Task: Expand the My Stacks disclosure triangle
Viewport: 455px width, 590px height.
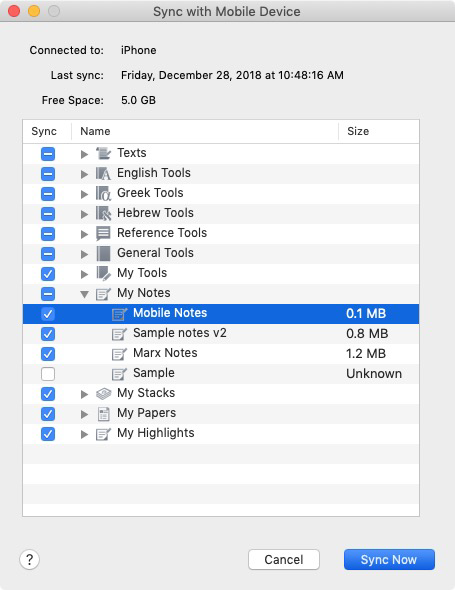Action: point(84,394)
